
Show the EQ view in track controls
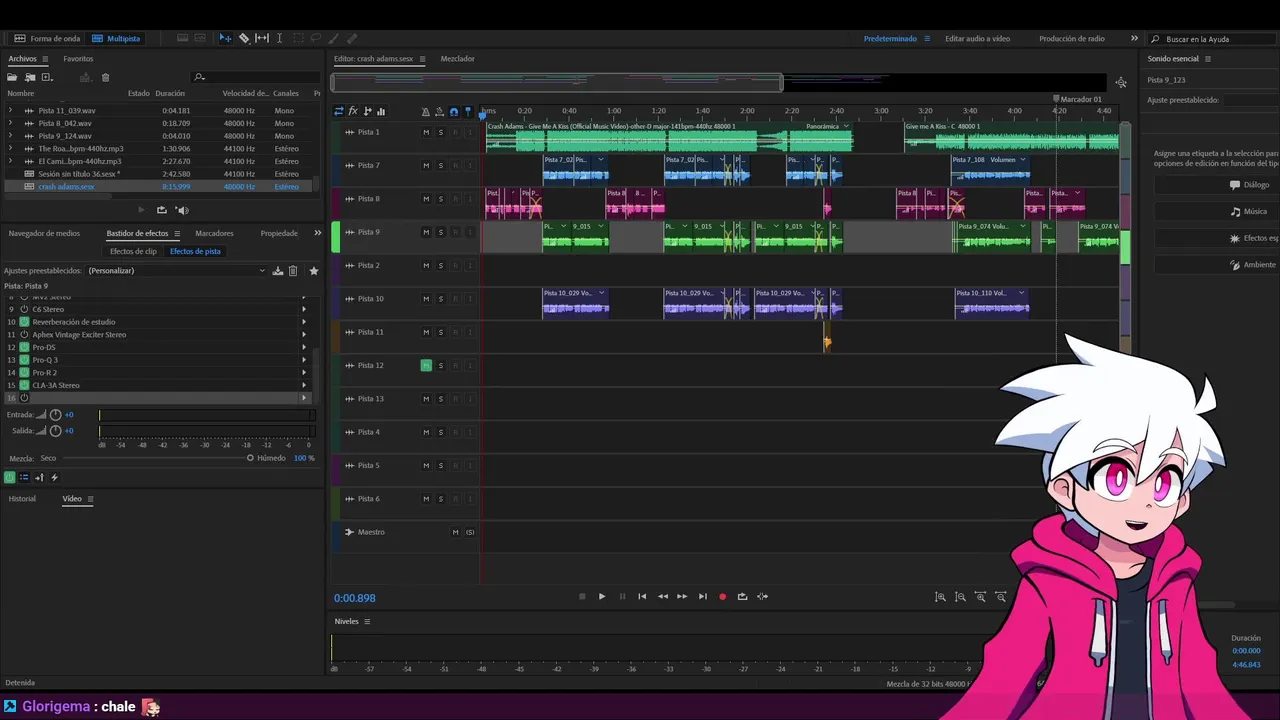point(381,111)
